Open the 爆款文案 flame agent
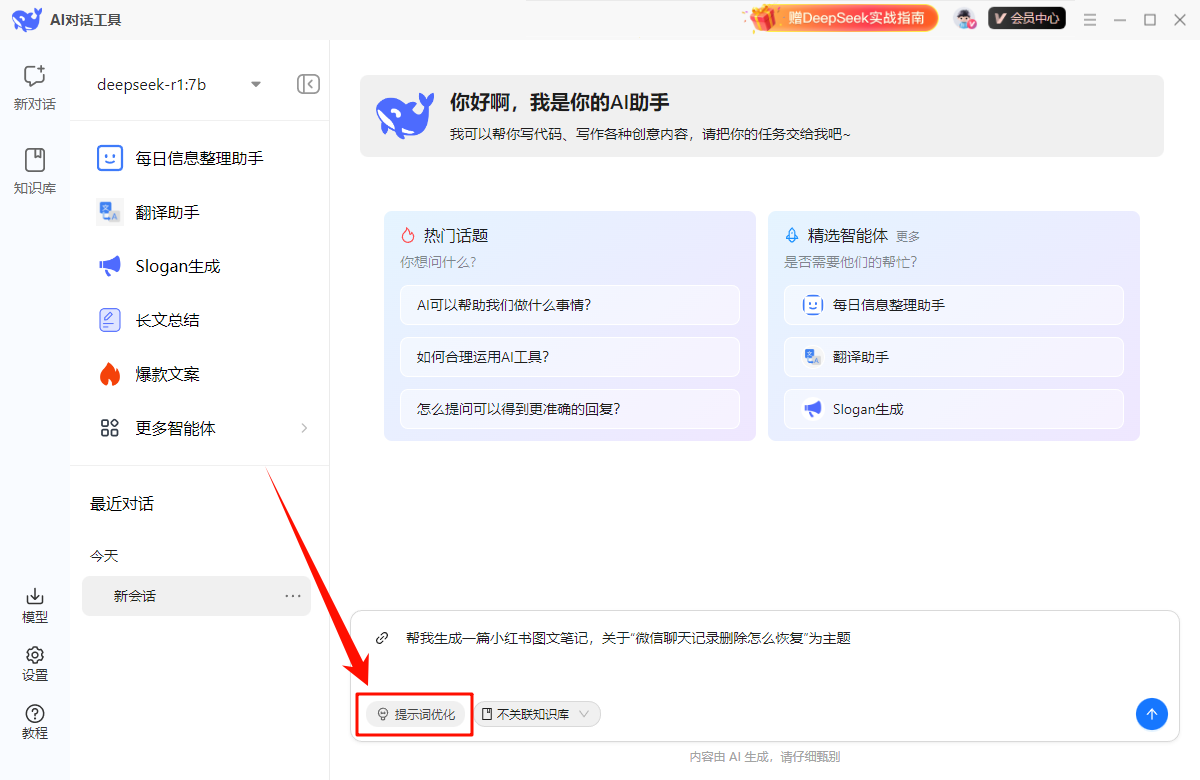 click(x=110, y=373)
